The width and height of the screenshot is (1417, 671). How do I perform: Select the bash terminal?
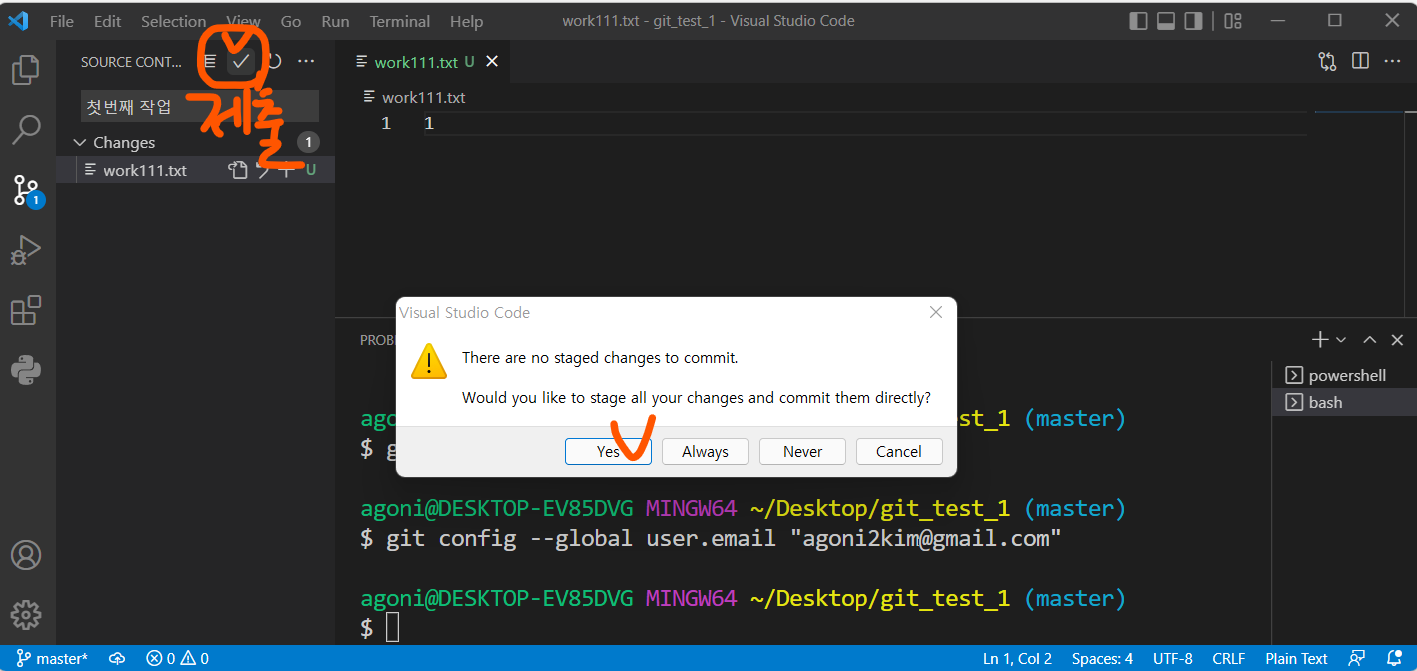(1344, 402)
